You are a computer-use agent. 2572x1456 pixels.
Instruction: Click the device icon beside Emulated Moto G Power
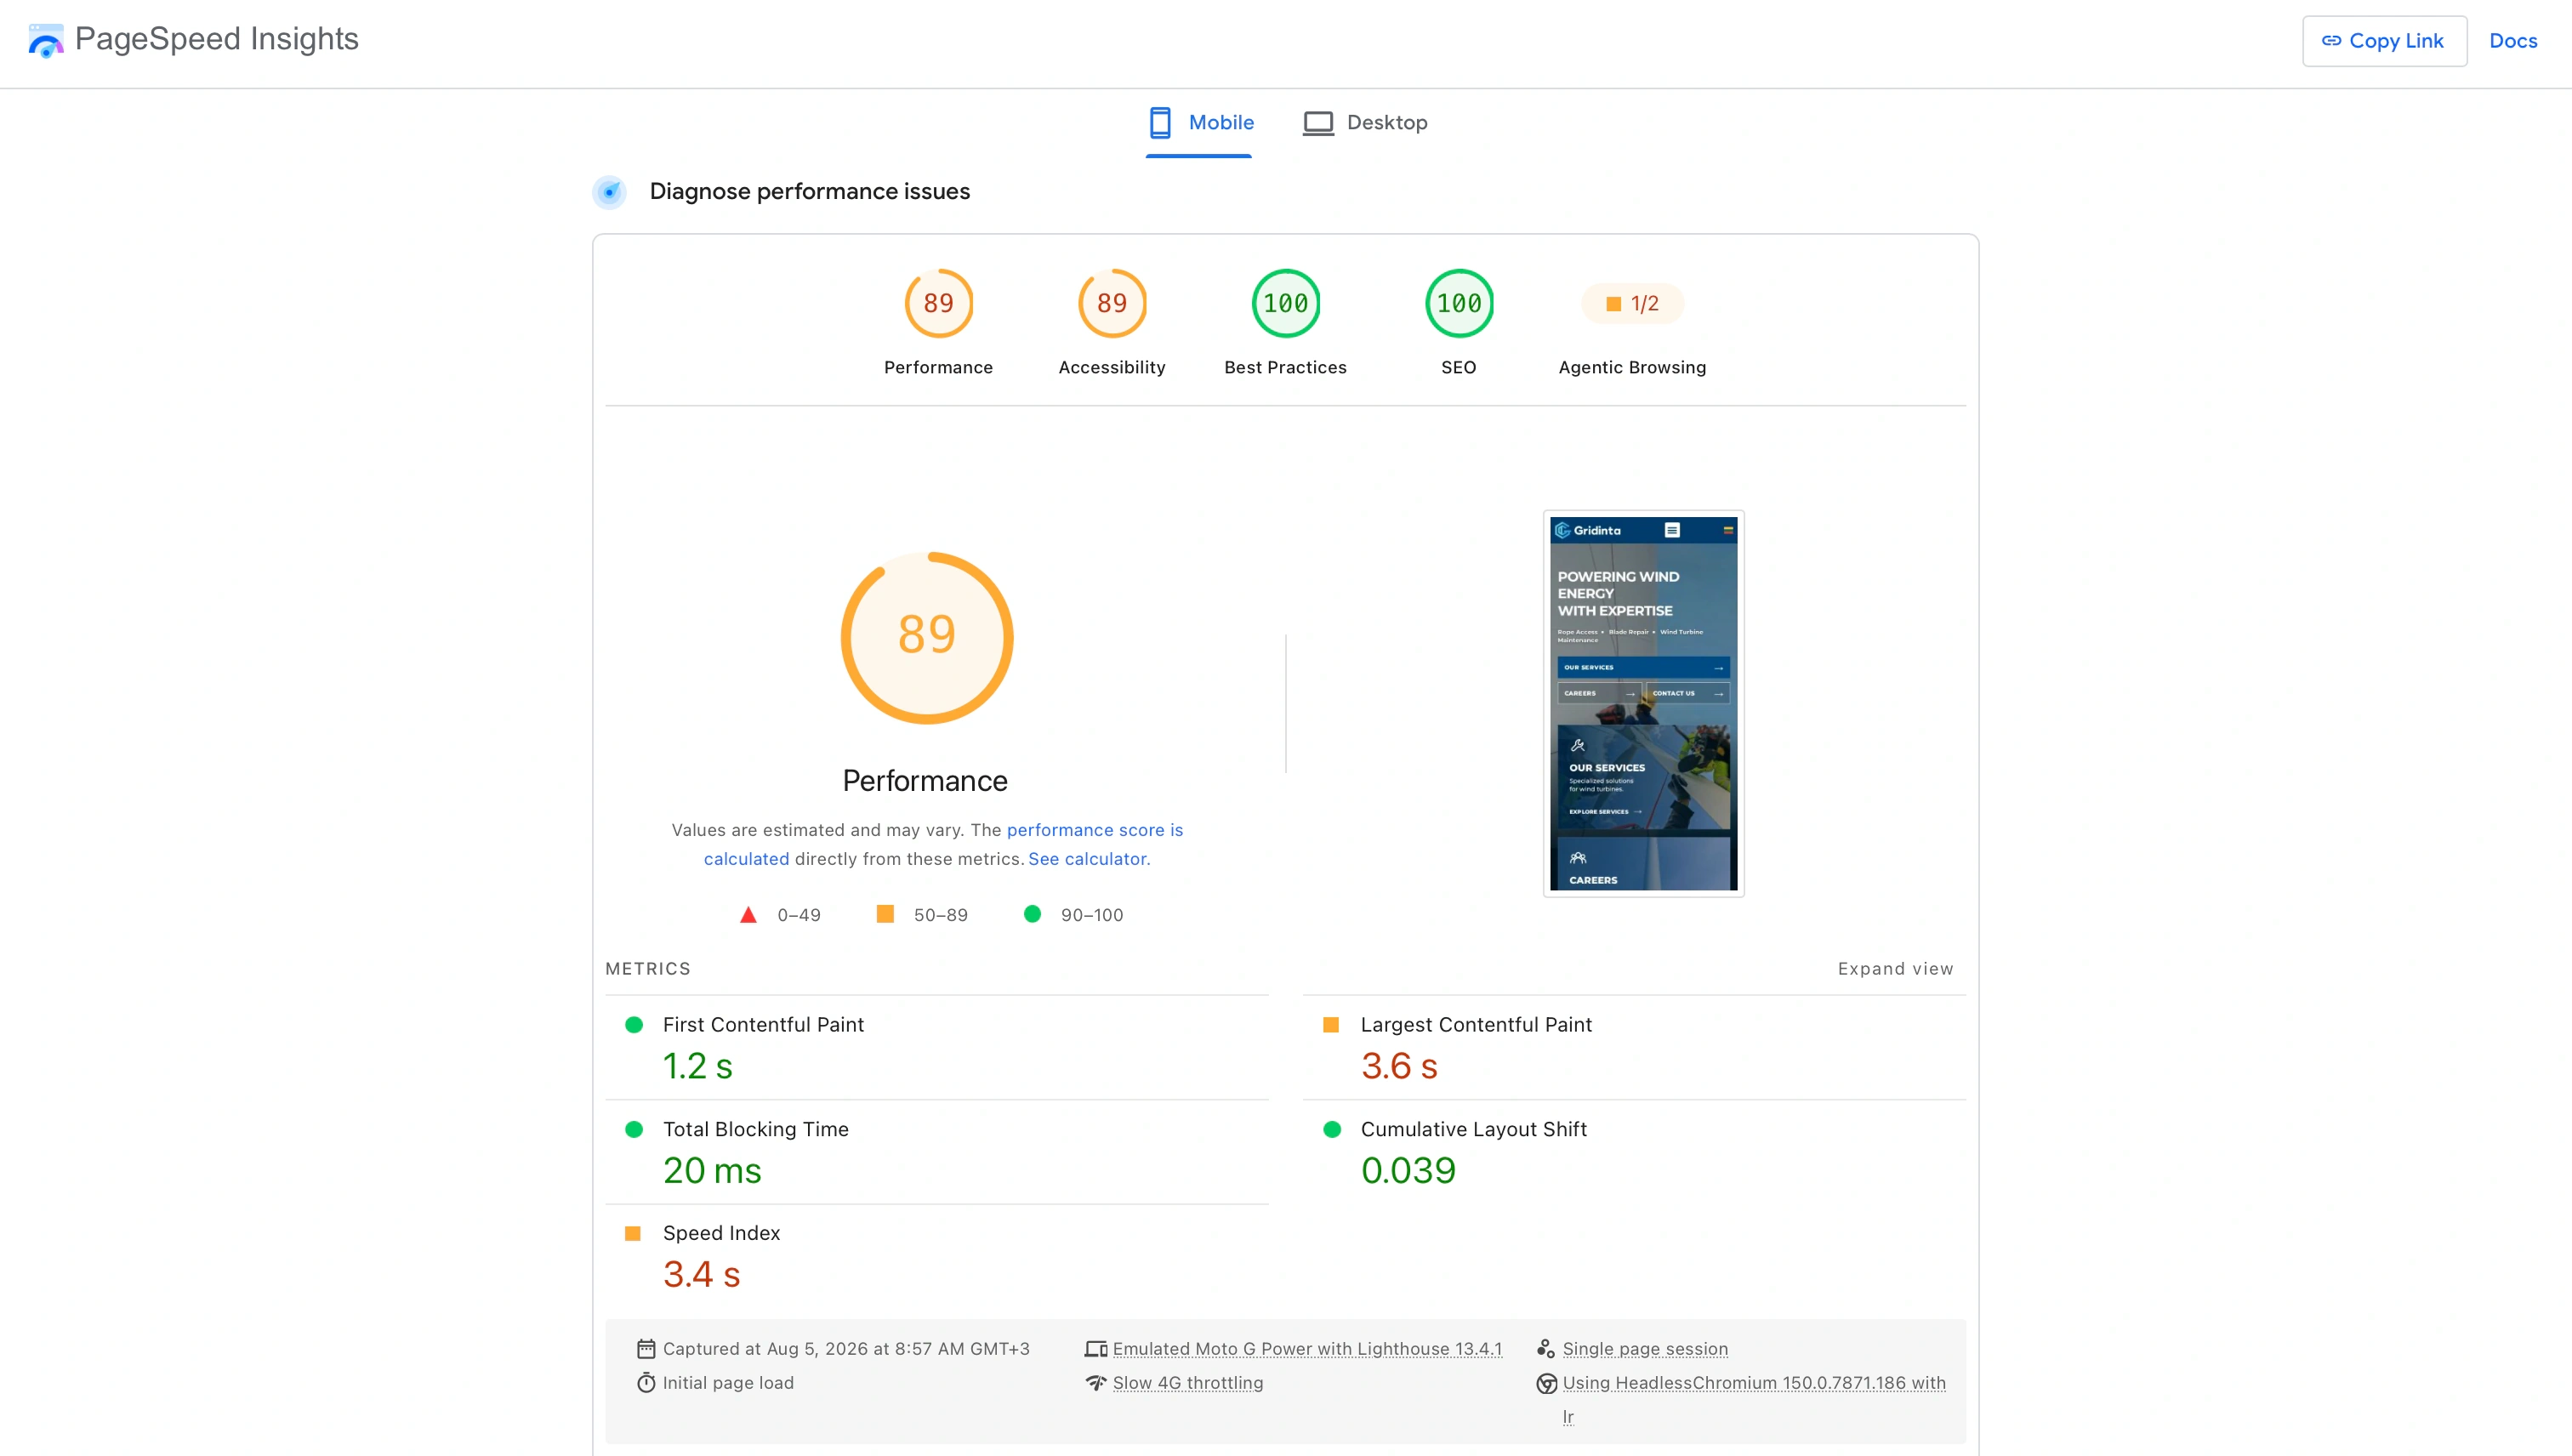[1096, 1349]
